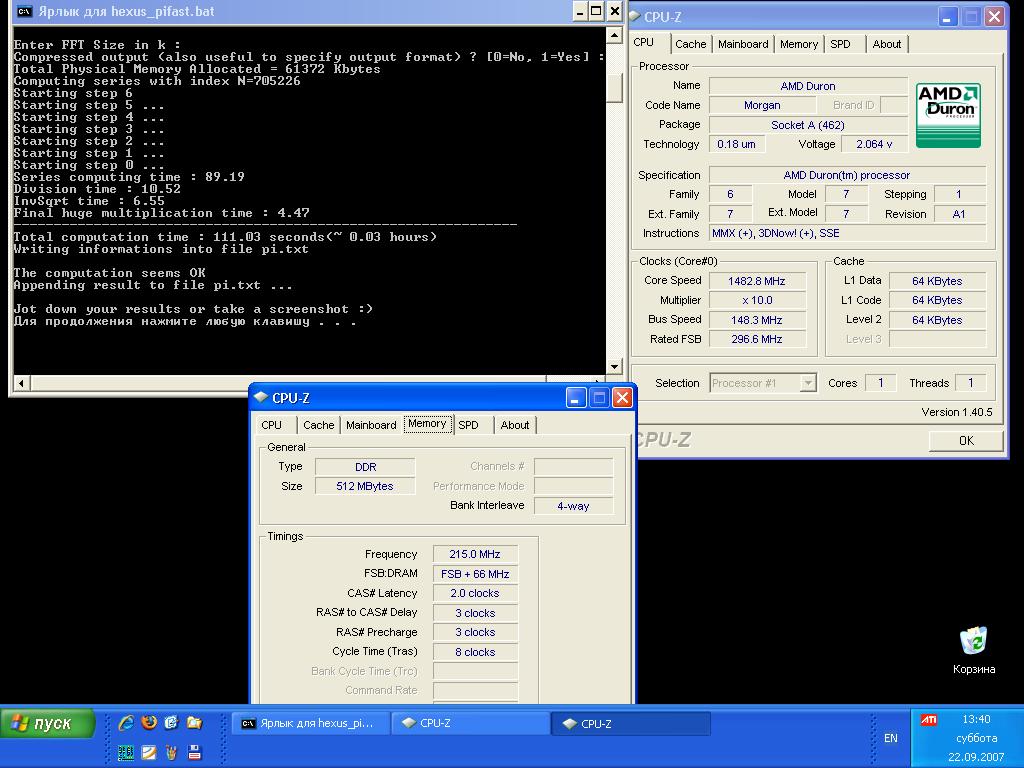Switch to SPD tab in CPU-Z Memory window
Viewport: 1024px width, 768px height.
(x=468, y=424)
